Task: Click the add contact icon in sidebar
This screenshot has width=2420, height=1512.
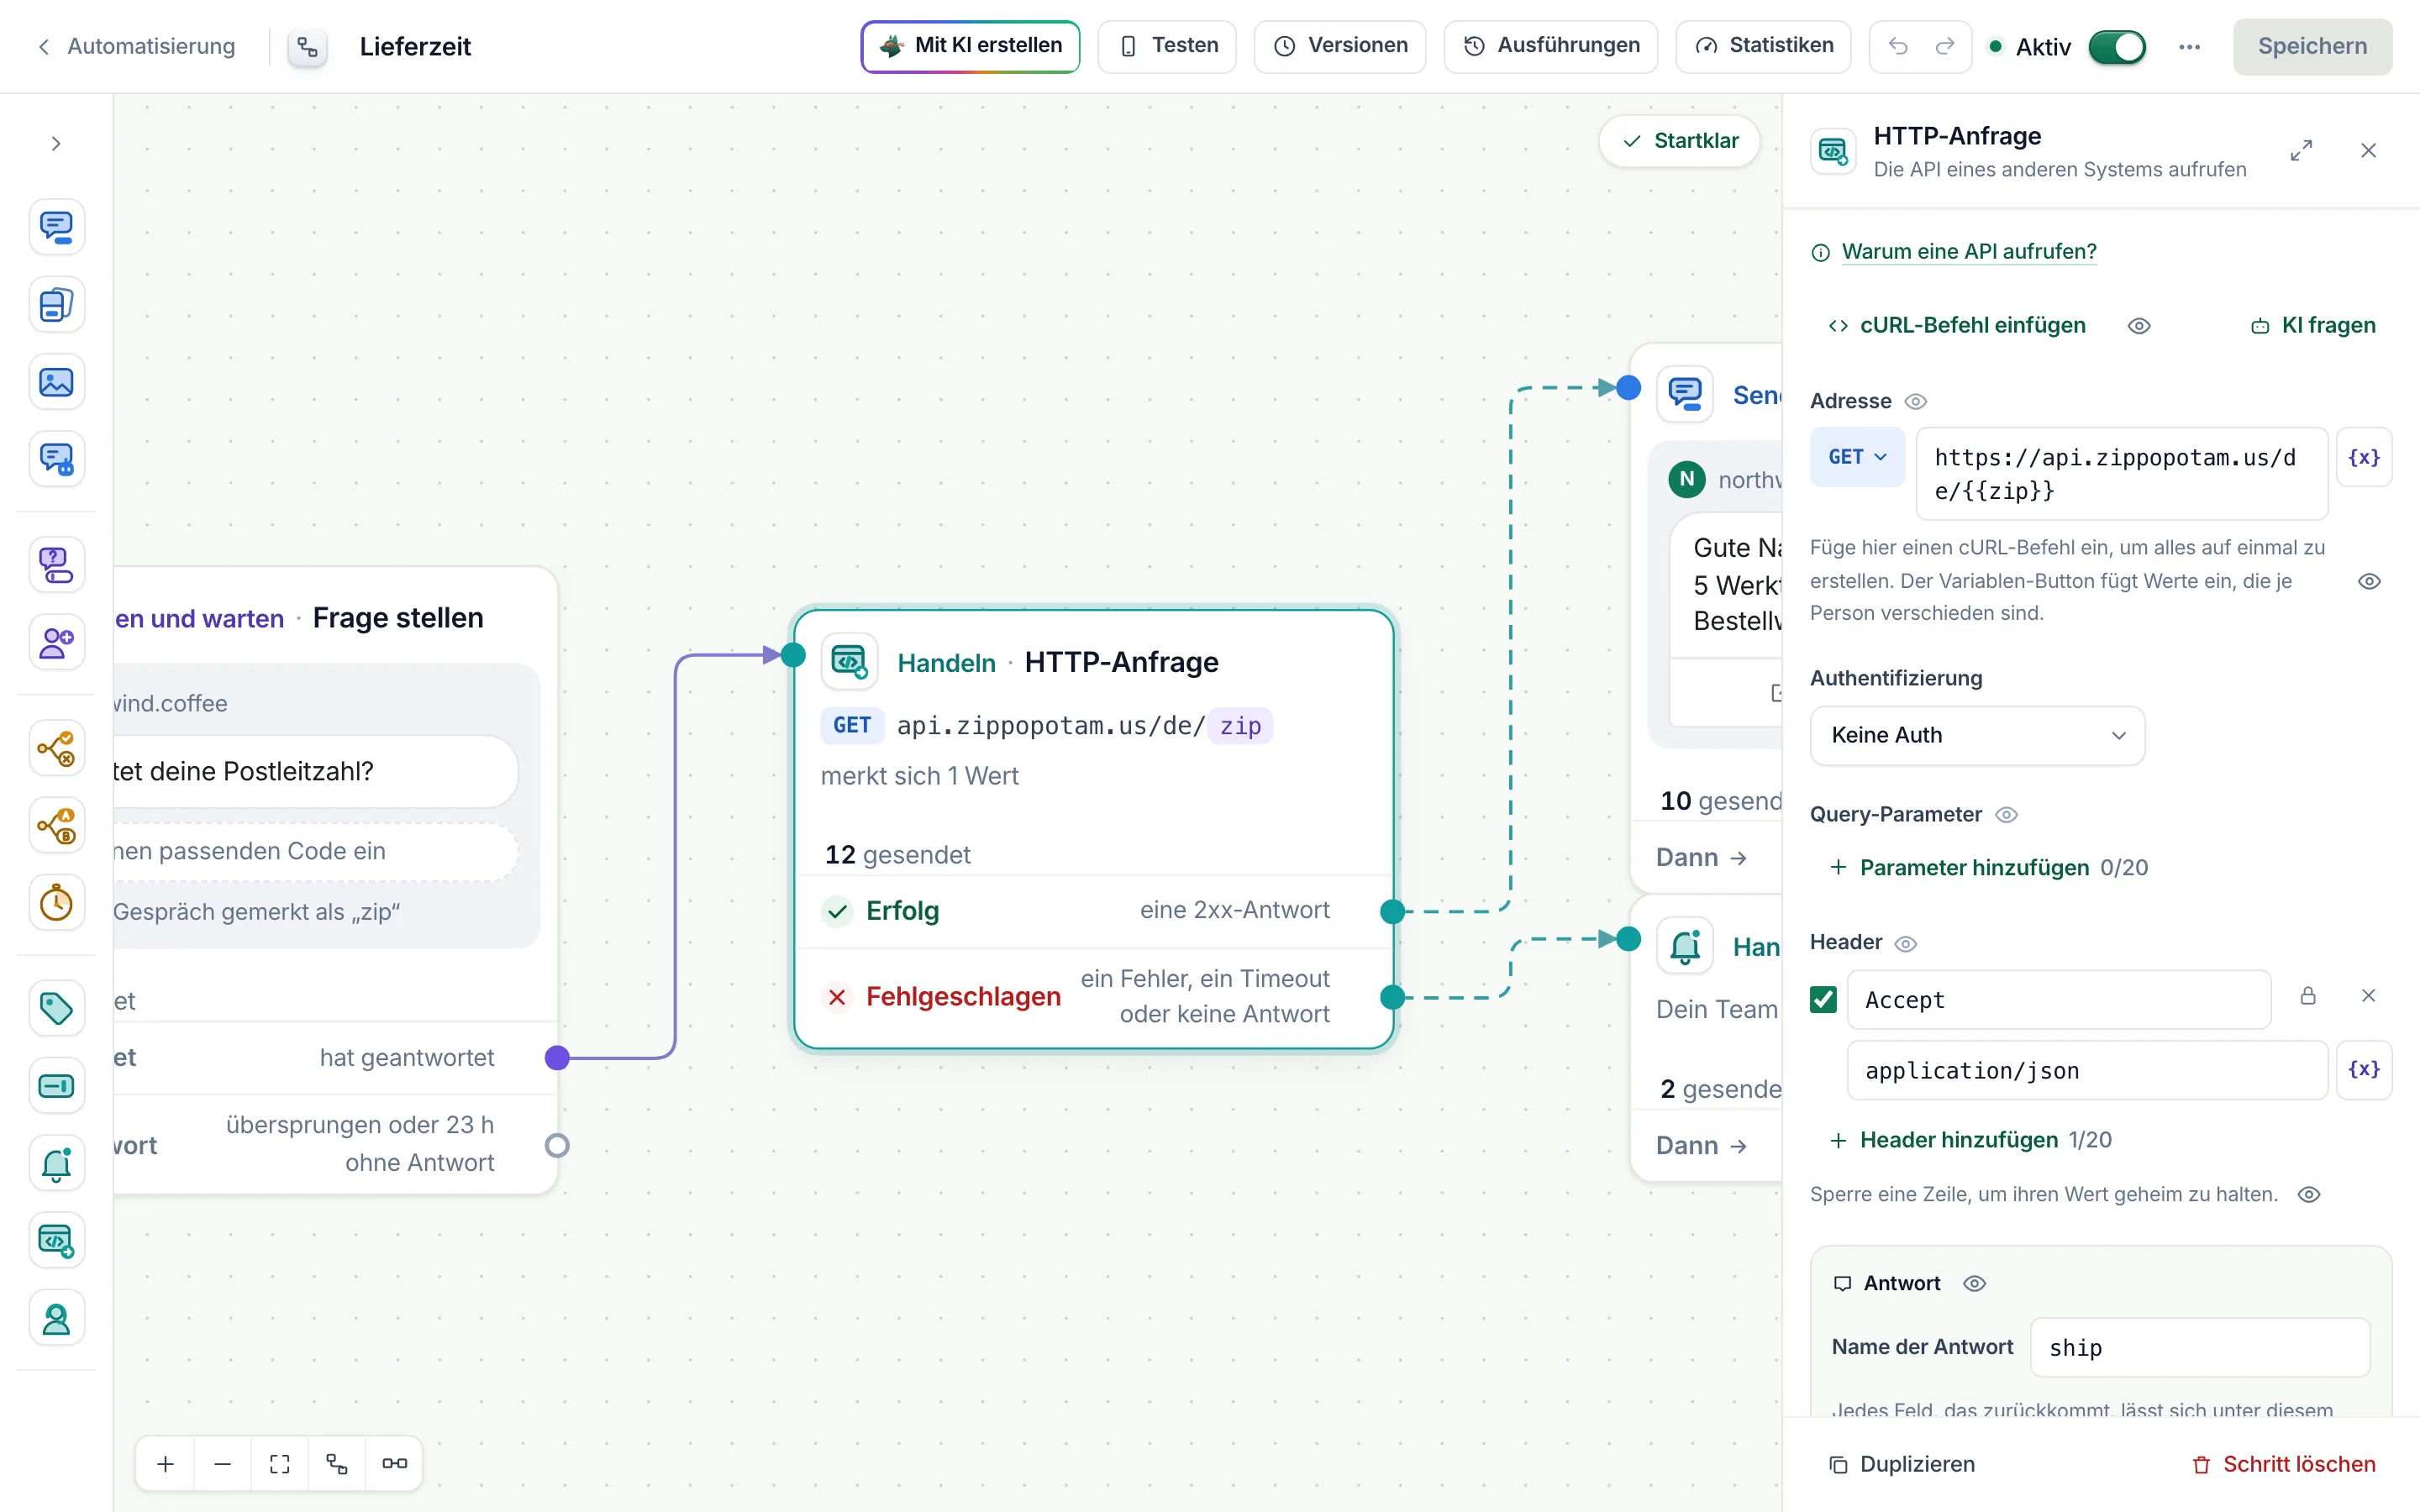Action: 56,642
